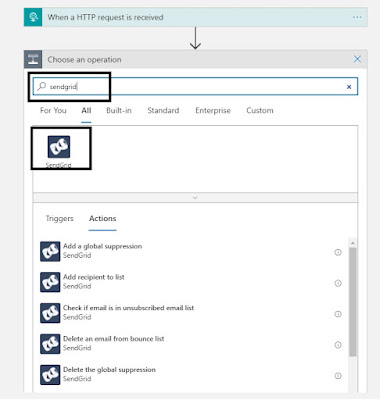Open the Enterprise connectors tab
The width and height of the screenshot is (380, 400).
pyautogui.click(x=213, y=110)
